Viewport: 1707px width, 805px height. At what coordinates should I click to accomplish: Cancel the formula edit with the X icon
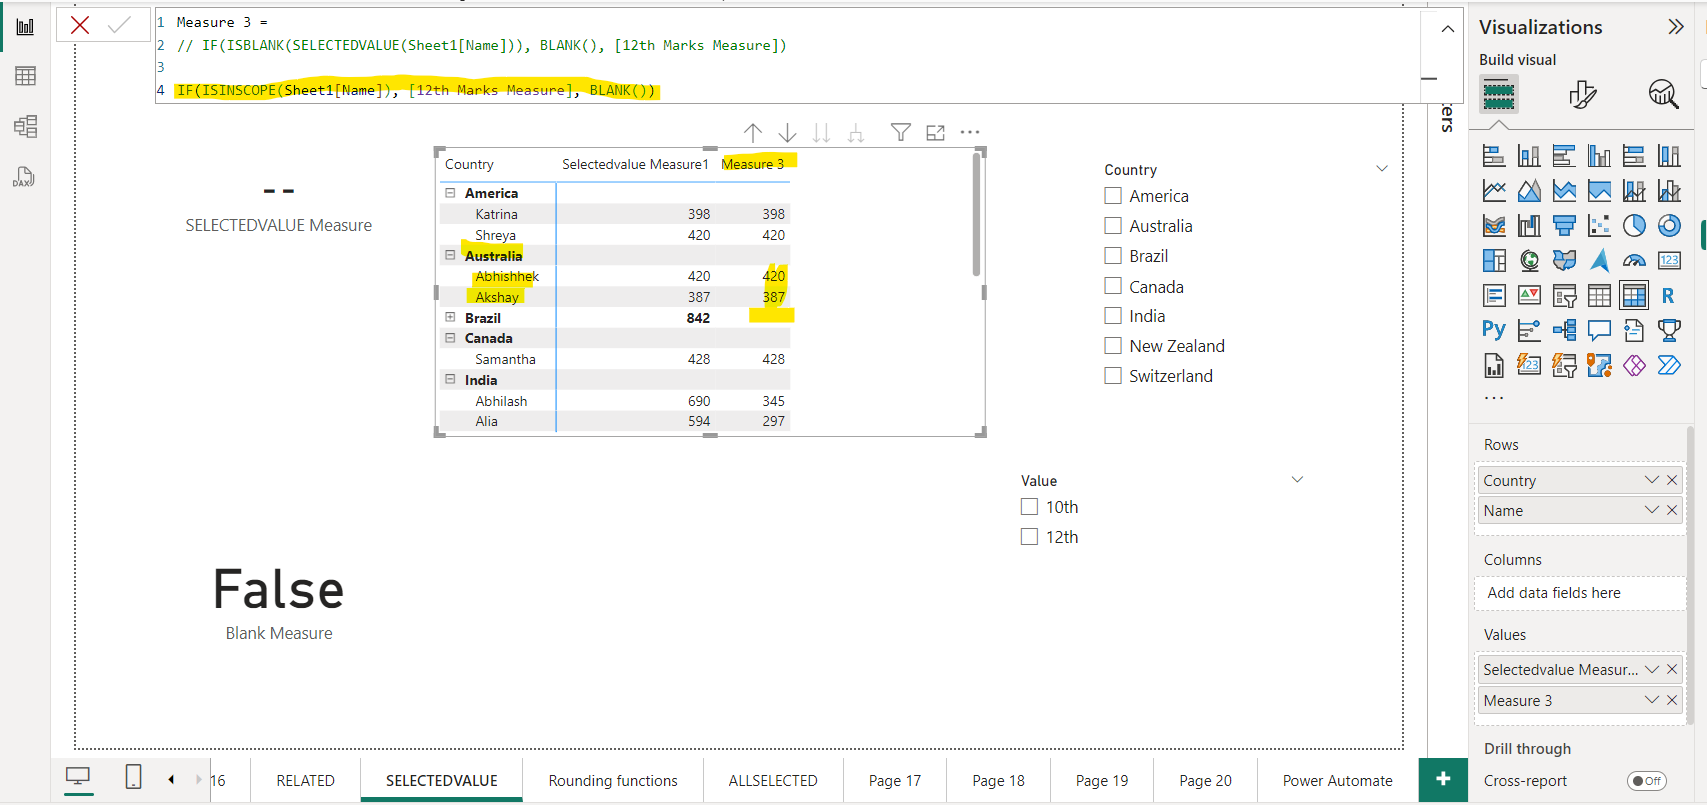click(x=80, y=25)
